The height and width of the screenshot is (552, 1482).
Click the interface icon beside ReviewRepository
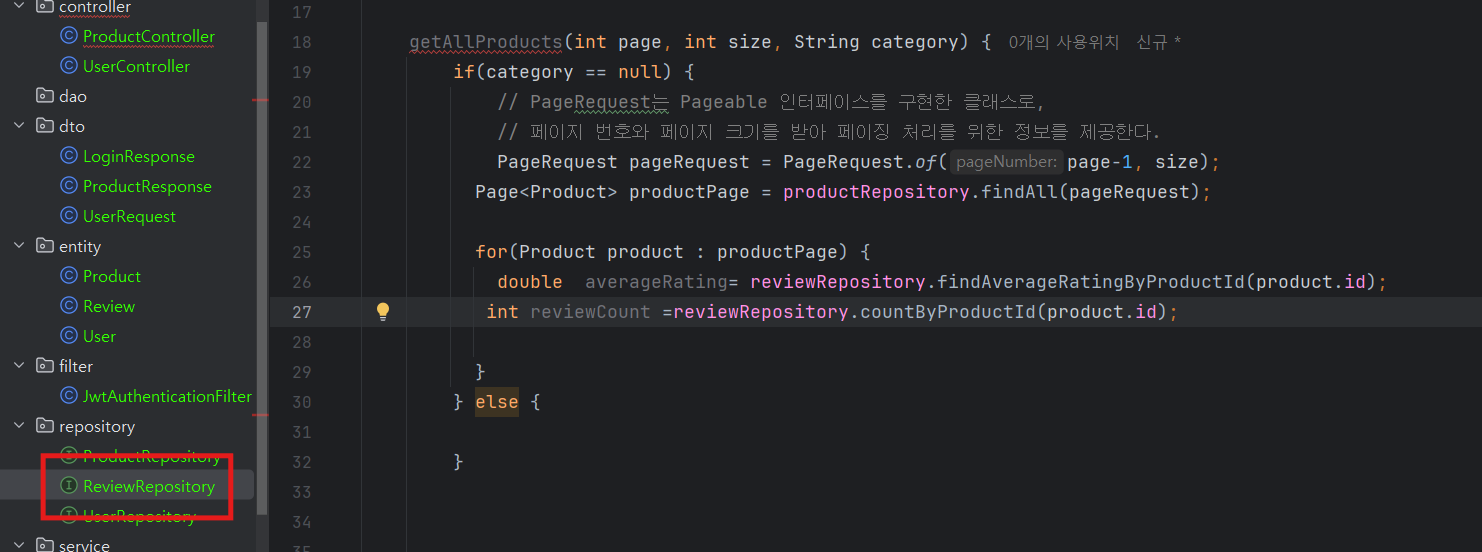(x=69, y=486)
